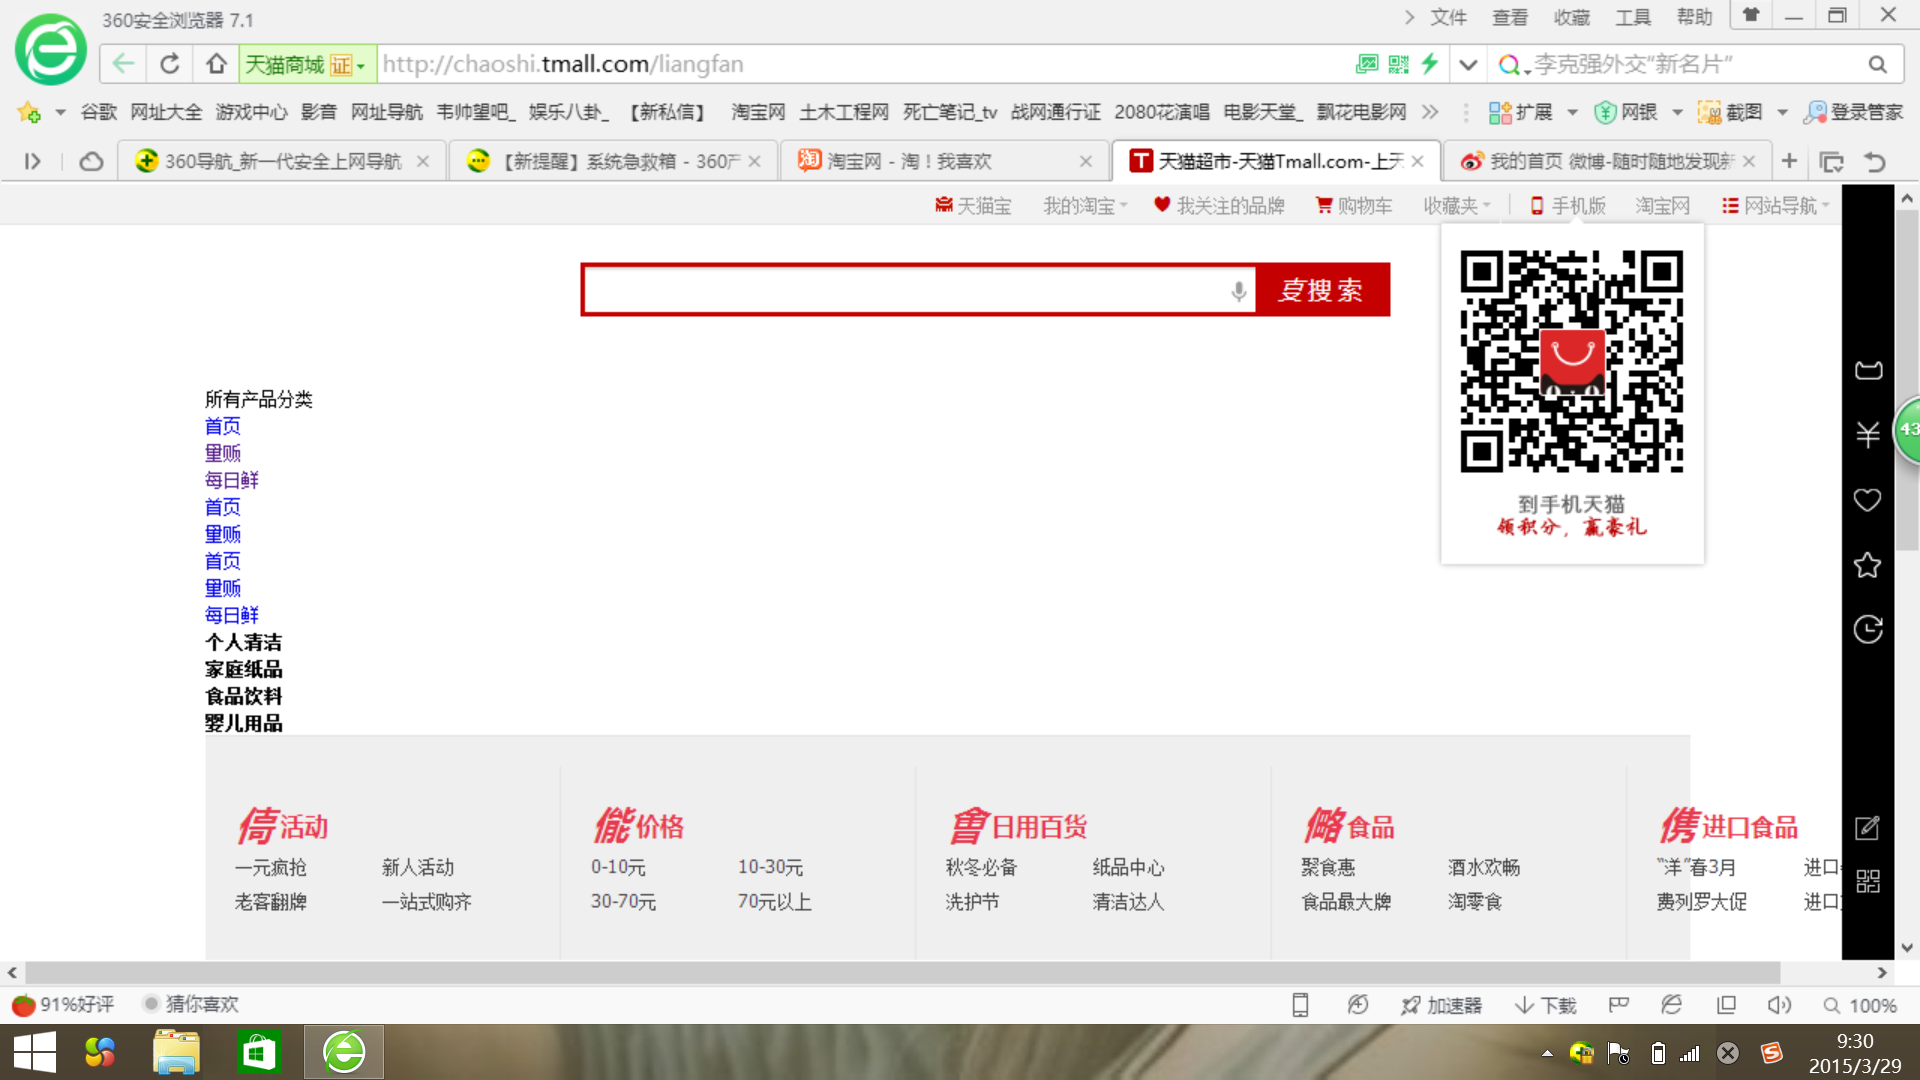The height and width of the screenshot is (1080, 1920).
Task: Open the favorites star icon
Action: tap(29, 112)
